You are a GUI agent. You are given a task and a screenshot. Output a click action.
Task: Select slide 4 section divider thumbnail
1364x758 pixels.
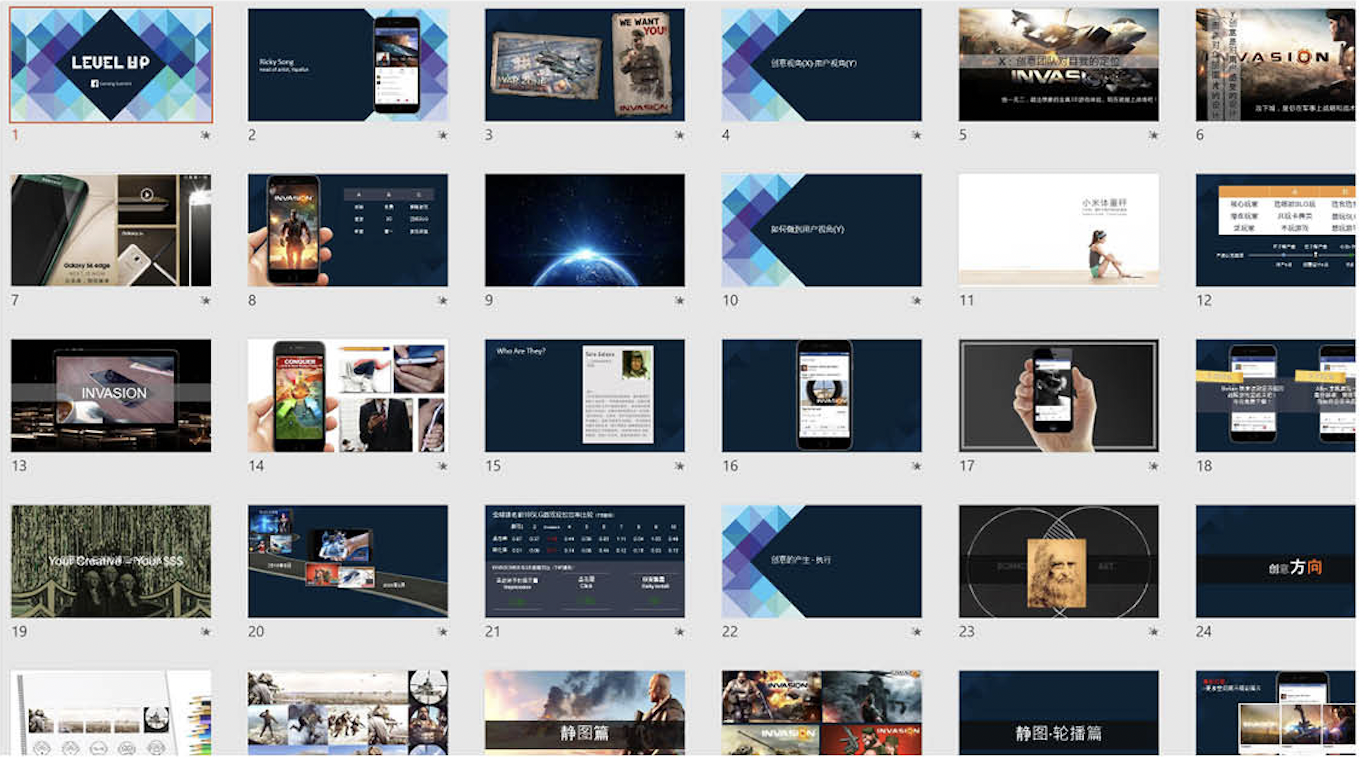(822, 65)
